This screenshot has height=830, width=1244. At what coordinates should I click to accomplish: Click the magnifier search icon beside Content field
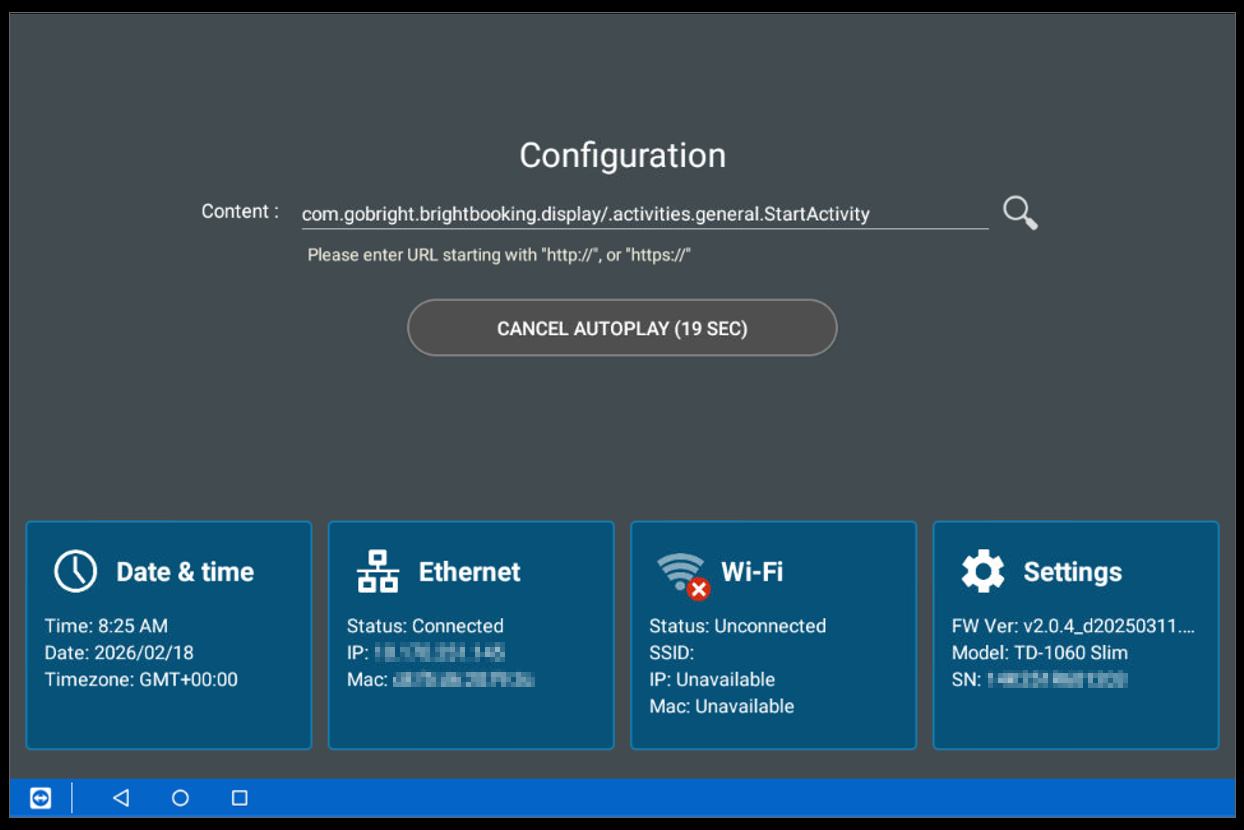click(1020, 213)
